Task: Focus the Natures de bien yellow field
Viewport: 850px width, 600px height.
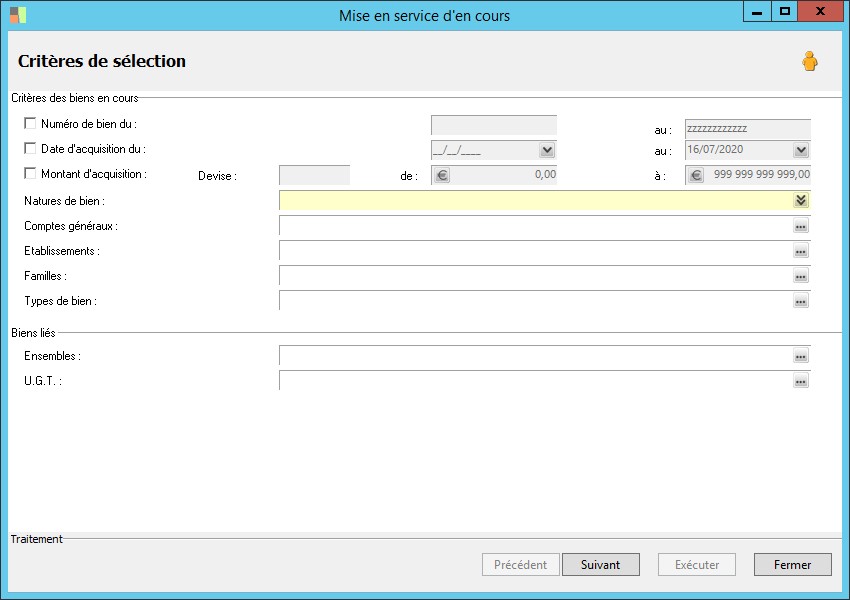Action: click(x=536, y=201)
